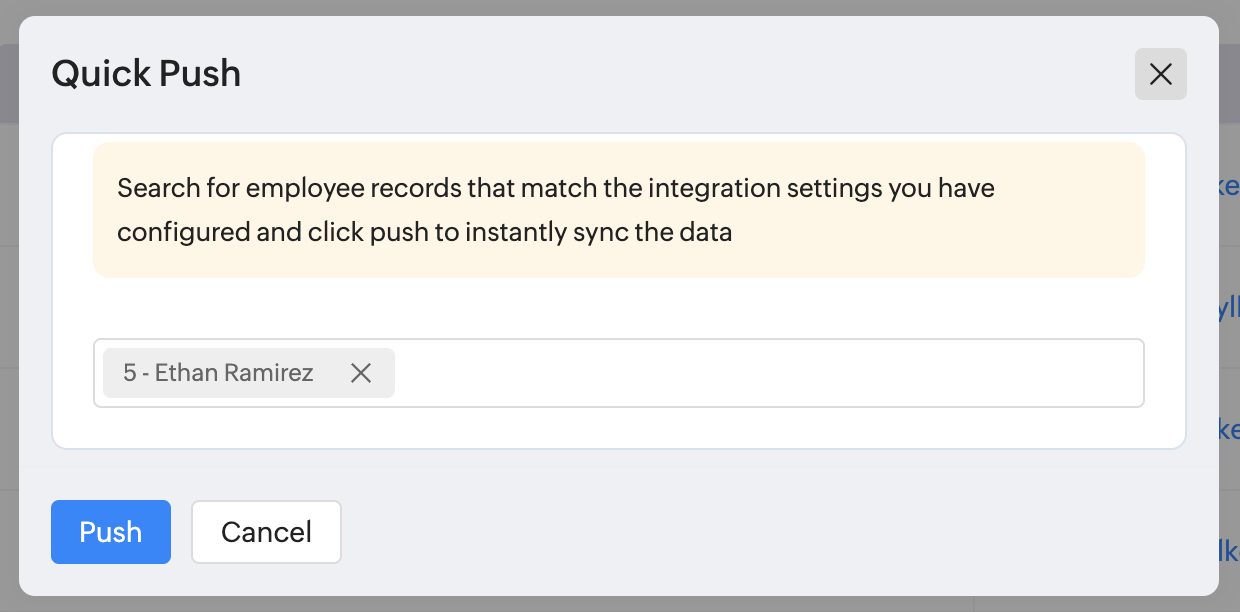Click the 'configured and click push' text line
The height and width of the screenshot is (612, 1240).
pos(424,232)
